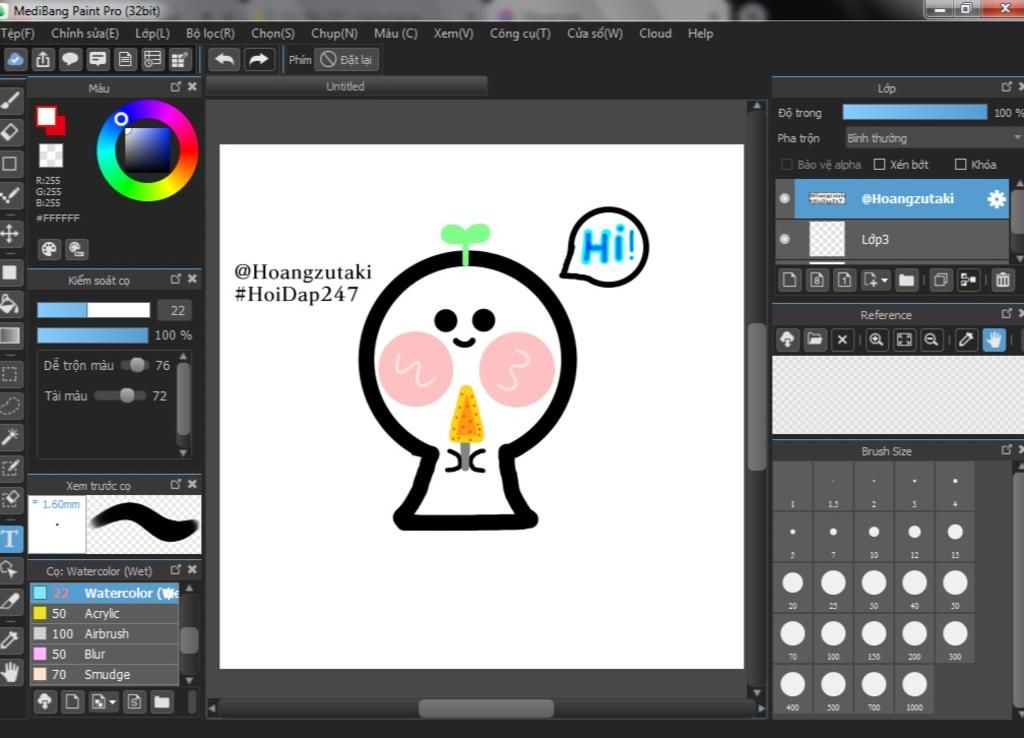Select the Blur brush

coord(104,654)
